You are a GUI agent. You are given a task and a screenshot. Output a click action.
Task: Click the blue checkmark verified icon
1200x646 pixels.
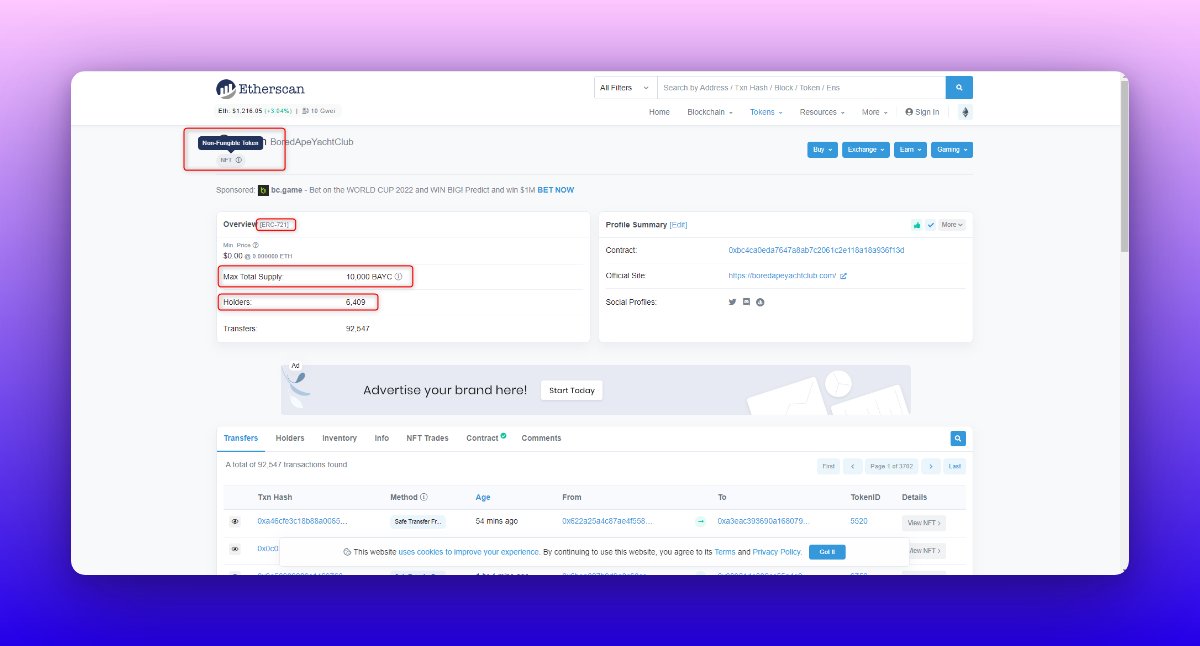pos(931,225)
